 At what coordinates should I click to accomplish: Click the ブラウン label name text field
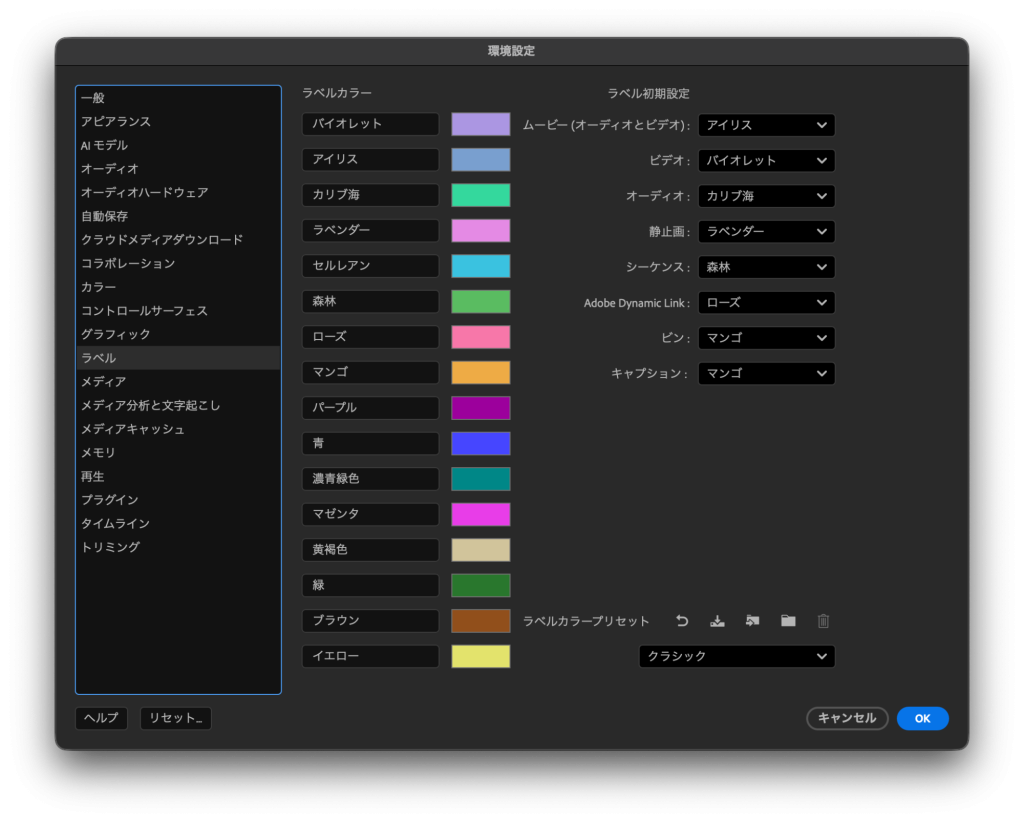pyautogui.click(x=370, y=621)
